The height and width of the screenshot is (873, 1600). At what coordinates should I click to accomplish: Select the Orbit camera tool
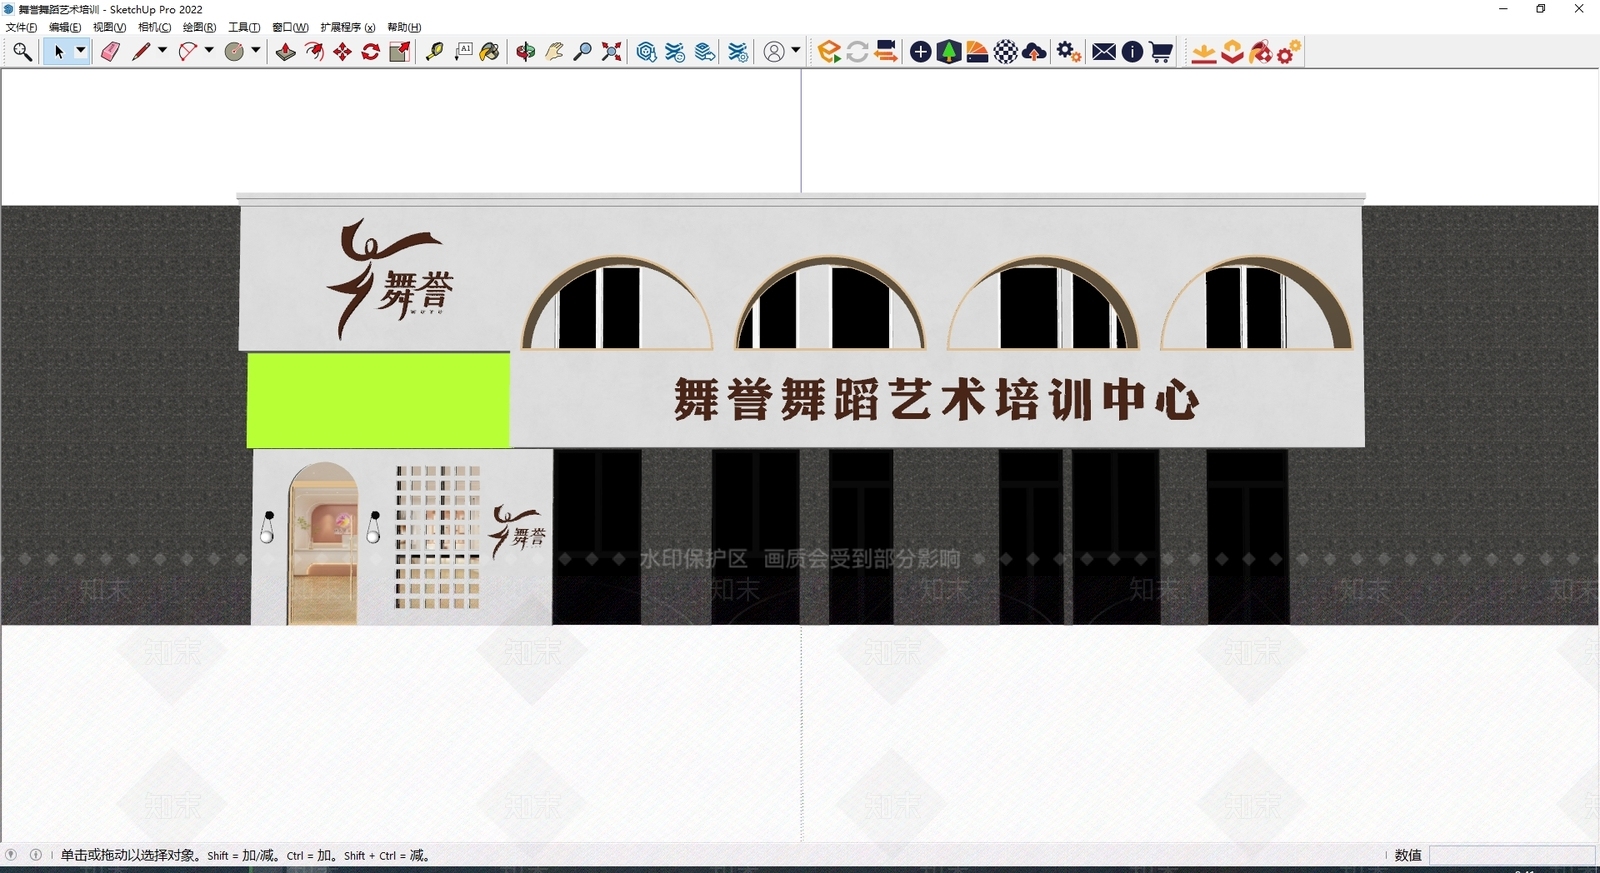(526, 52)
